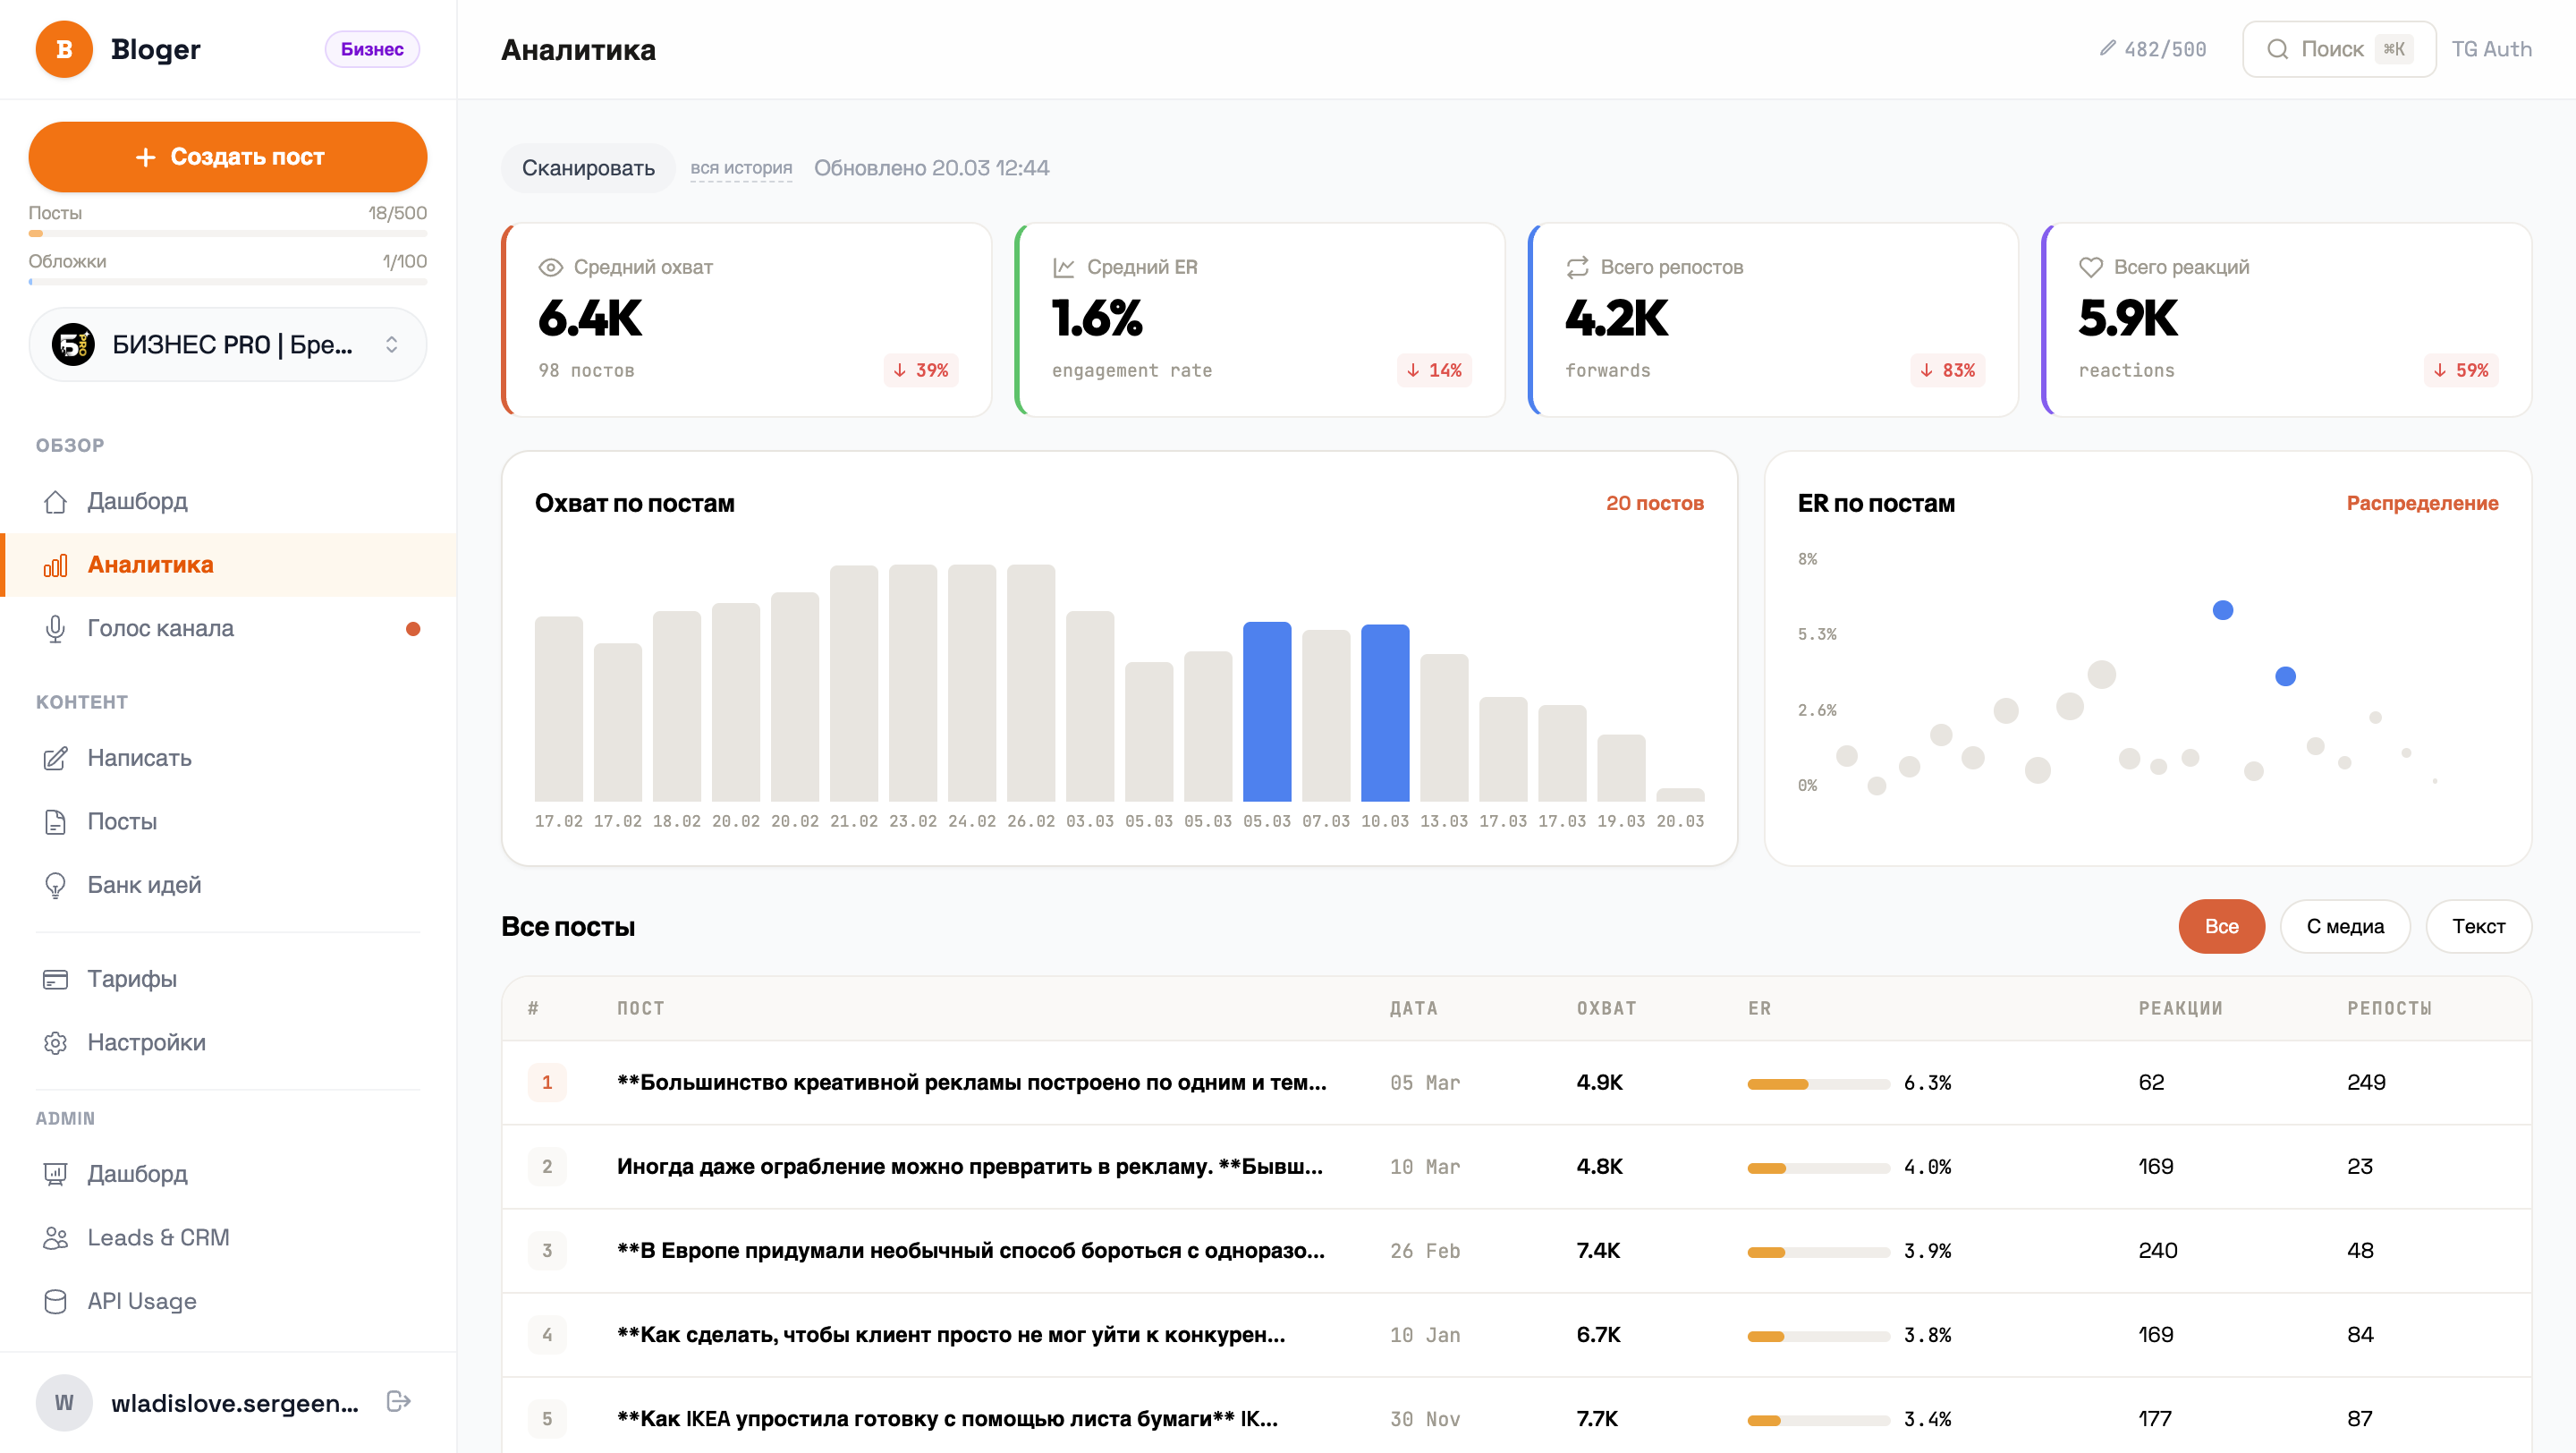Select the Все posts filter
2576x1453 pixels.
coord(2221,926)
